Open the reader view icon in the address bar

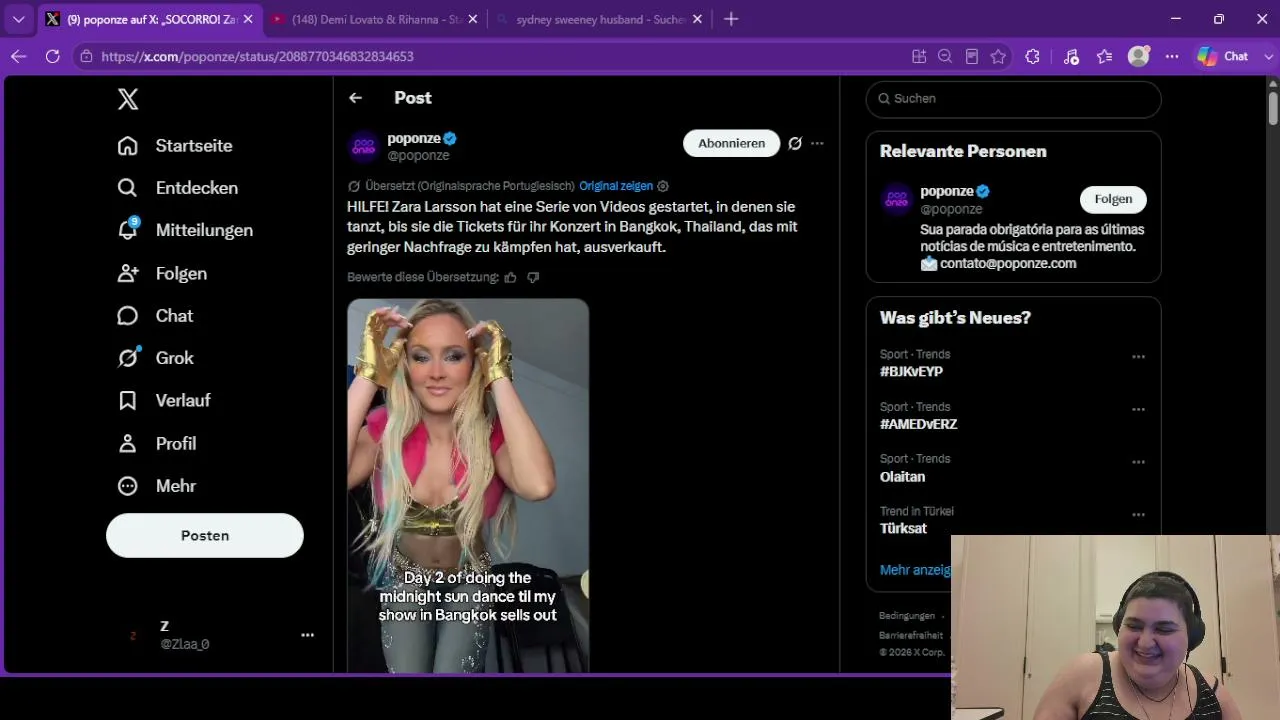click(972, 57)
